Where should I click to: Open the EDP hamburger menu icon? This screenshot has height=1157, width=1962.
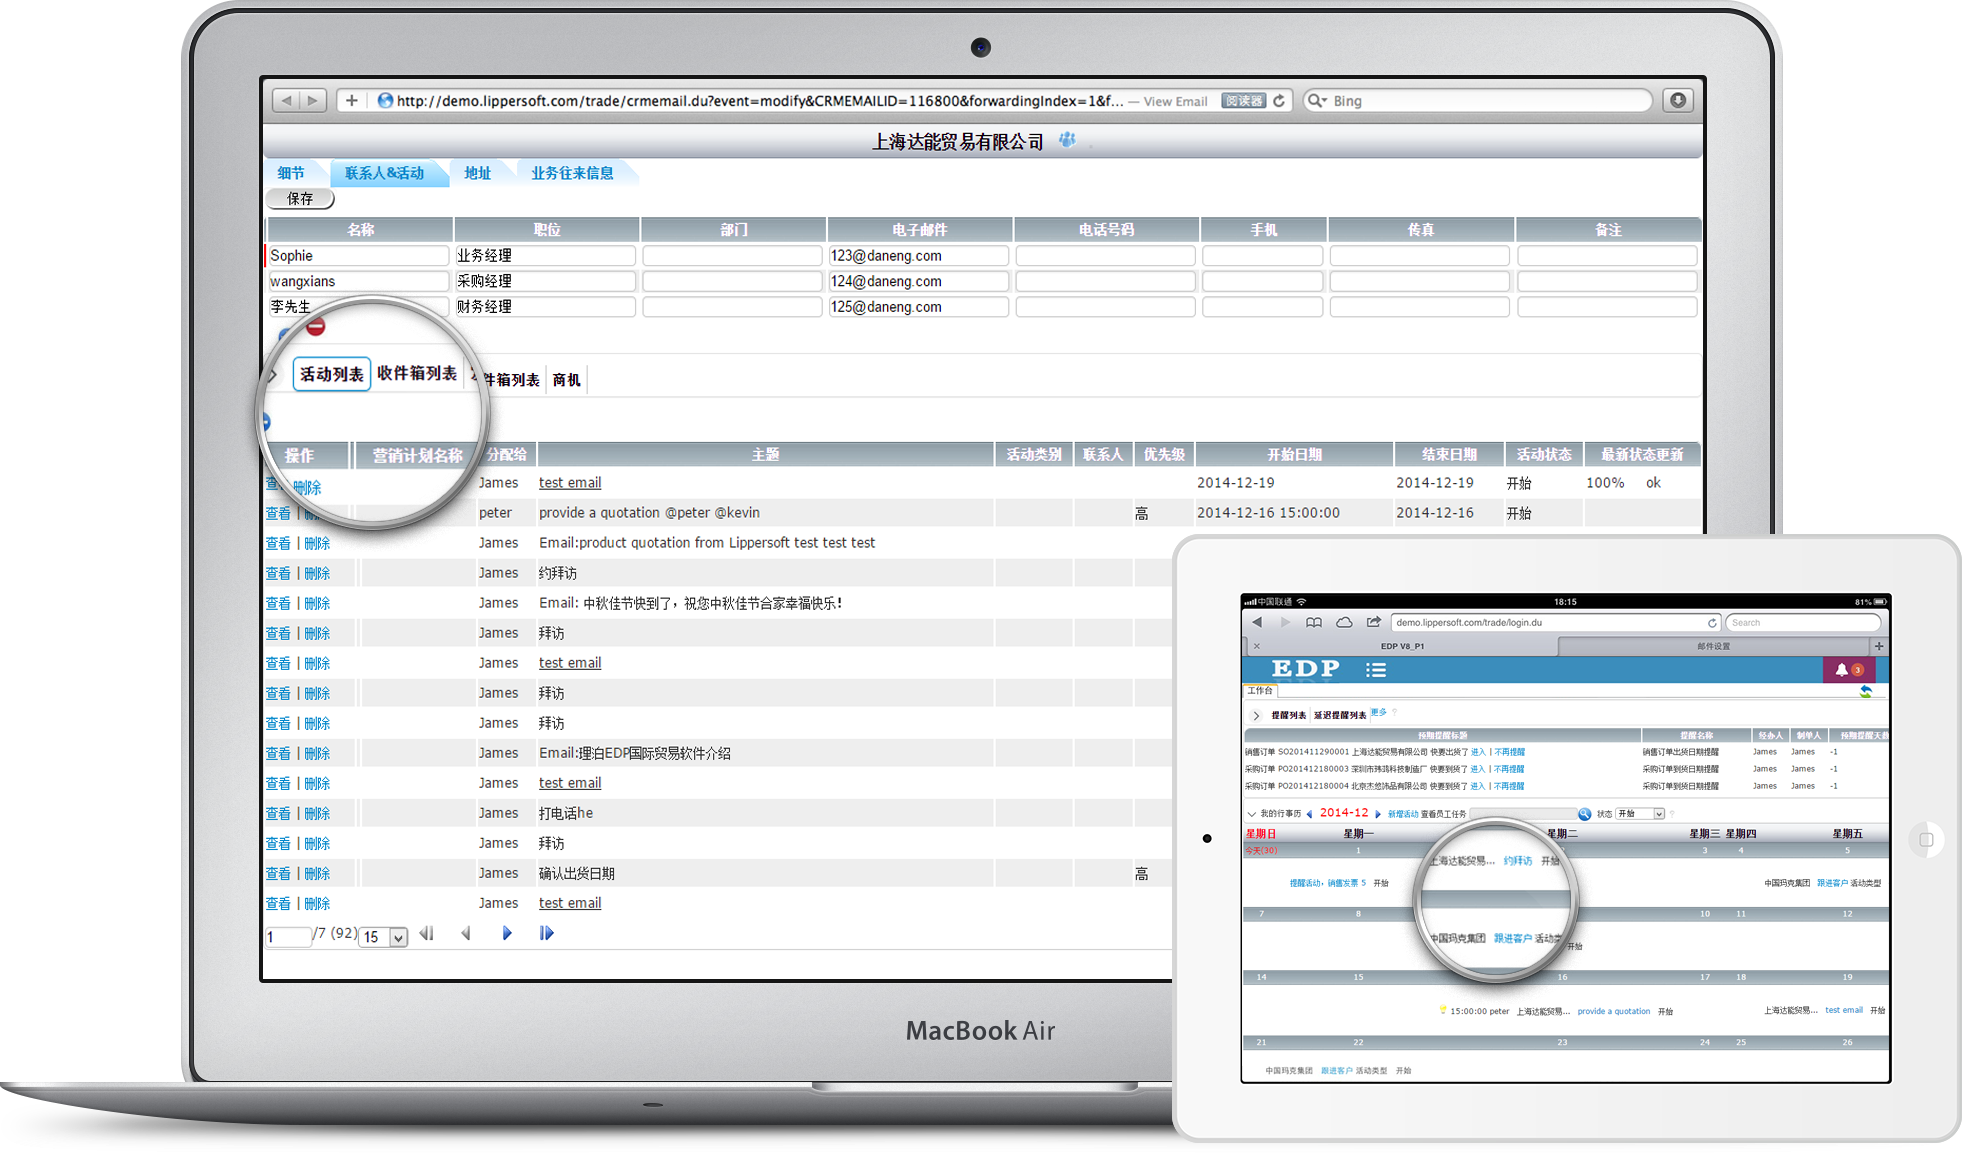1376,670
